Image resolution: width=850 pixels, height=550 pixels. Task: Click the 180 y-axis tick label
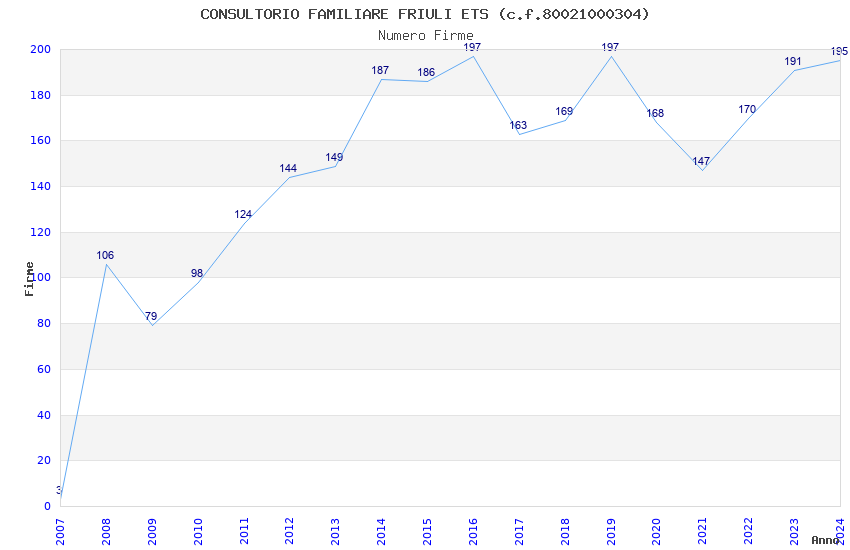pos(40,95)
